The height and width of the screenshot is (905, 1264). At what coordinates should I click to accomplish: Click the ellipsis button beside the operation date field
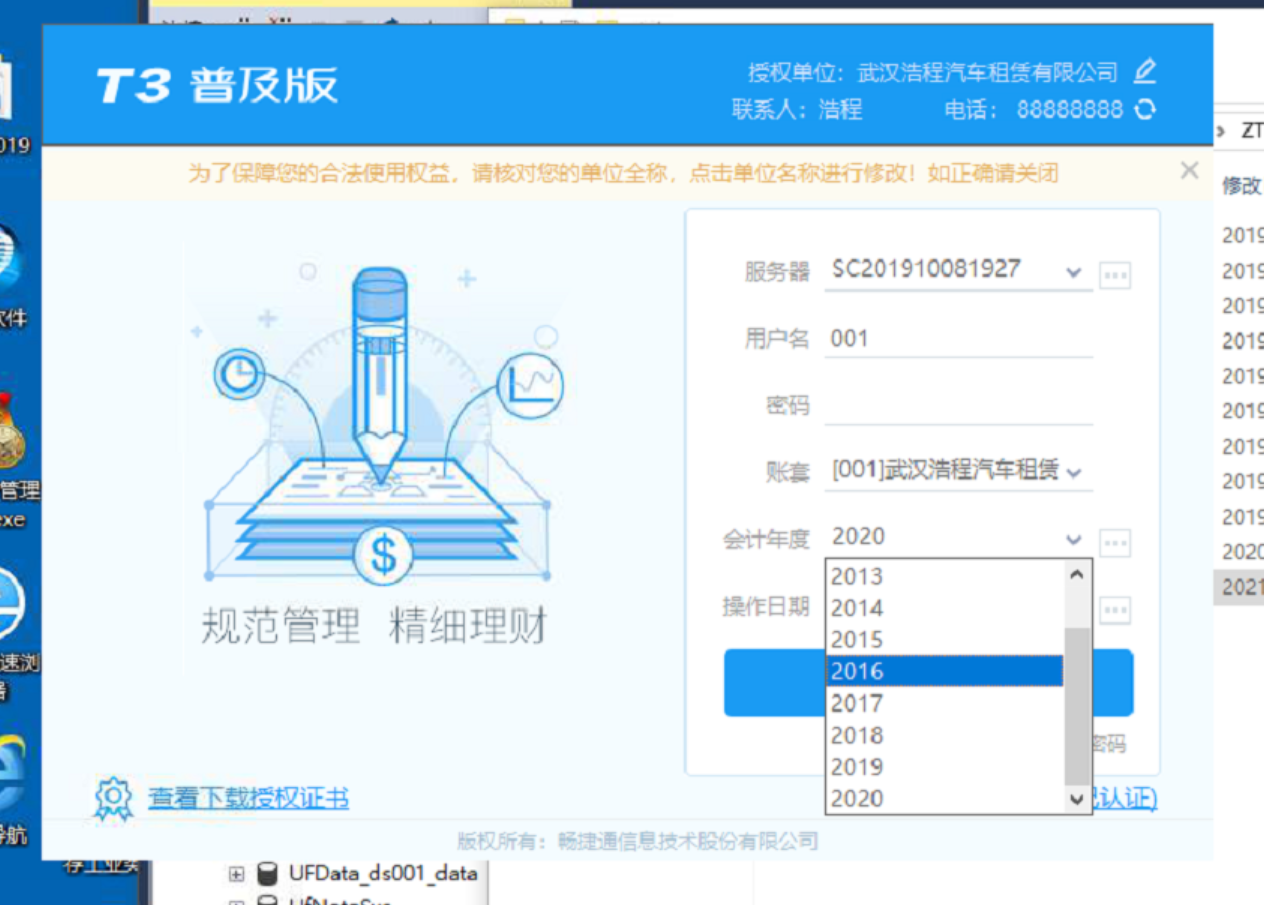(1115, 610)
